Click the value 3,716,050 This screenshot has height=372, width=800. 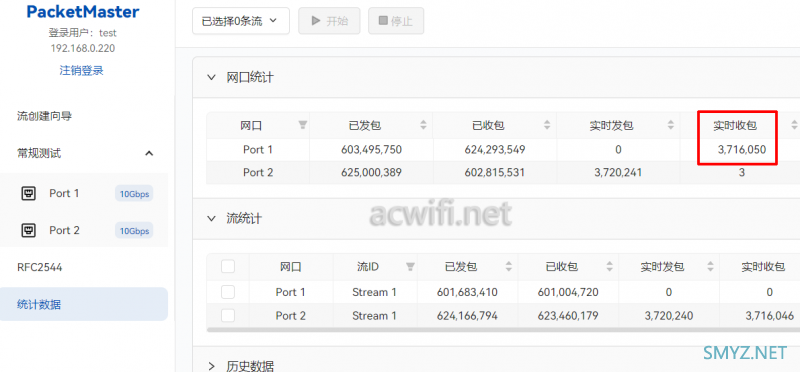742,150
